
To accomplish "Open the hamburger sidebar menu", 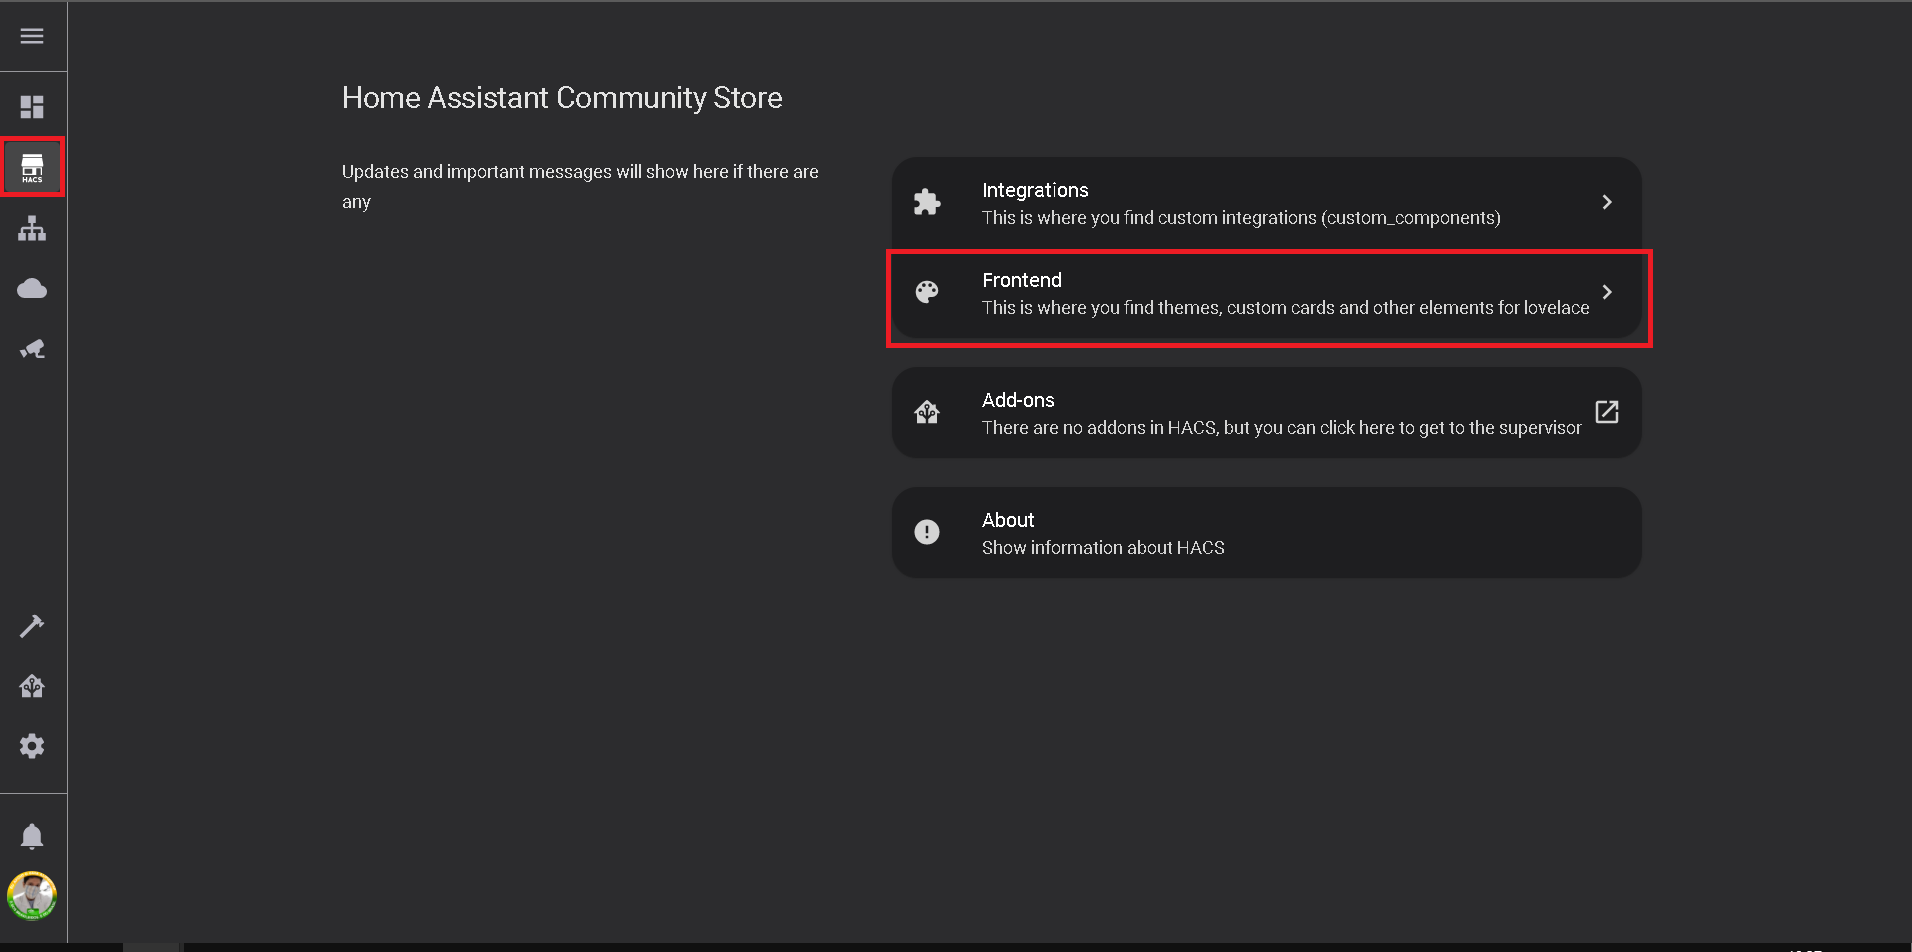I will (32, 36).
